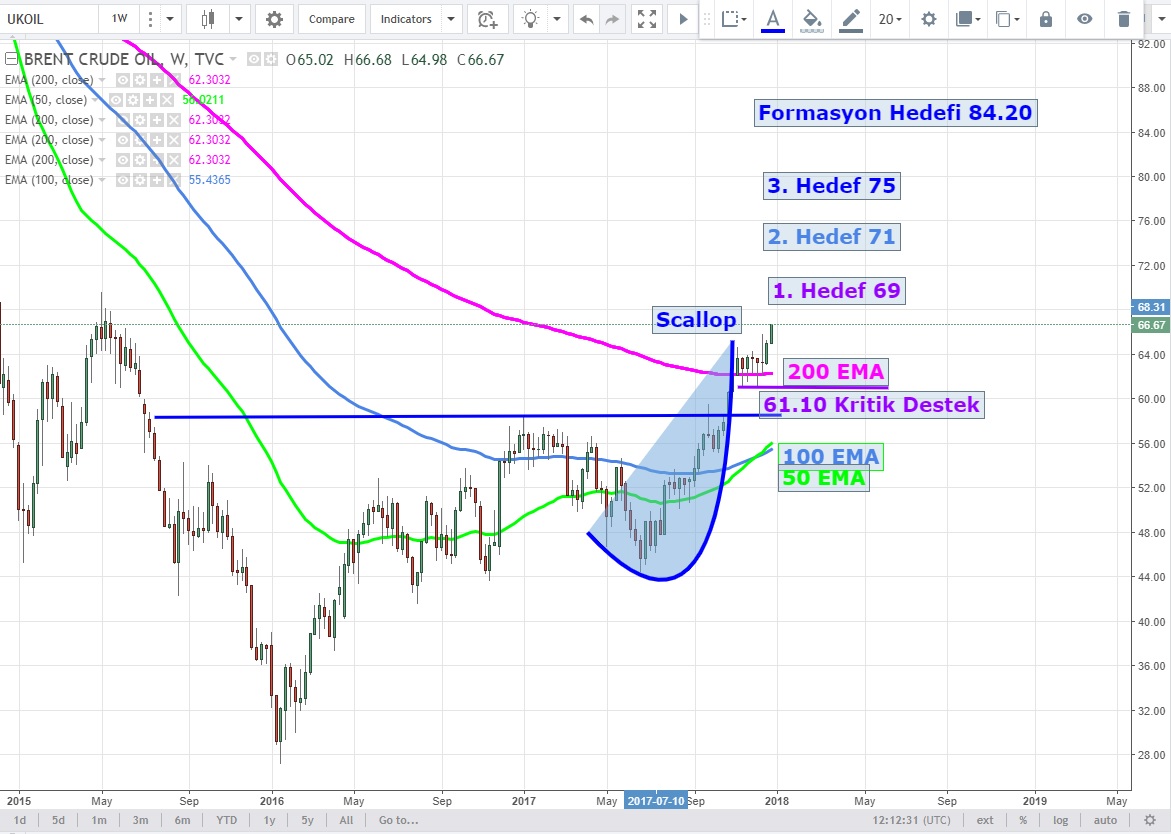
Task: Click the create alert clock icon
Action: tap(487, 19)
